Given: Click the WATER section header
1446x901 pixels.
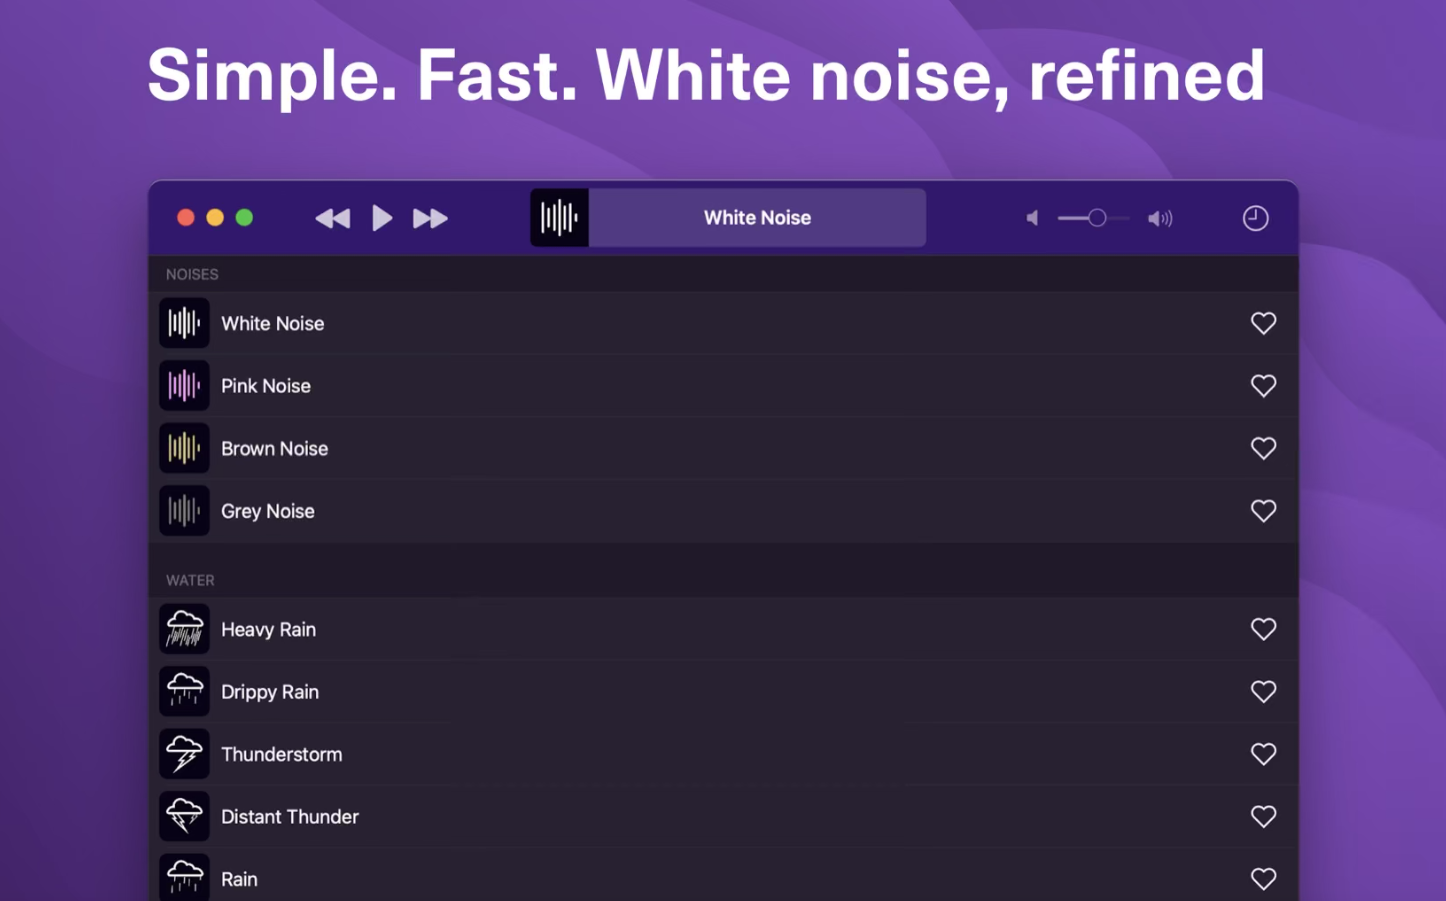Looking at the screenshot, I should point(190,580).
